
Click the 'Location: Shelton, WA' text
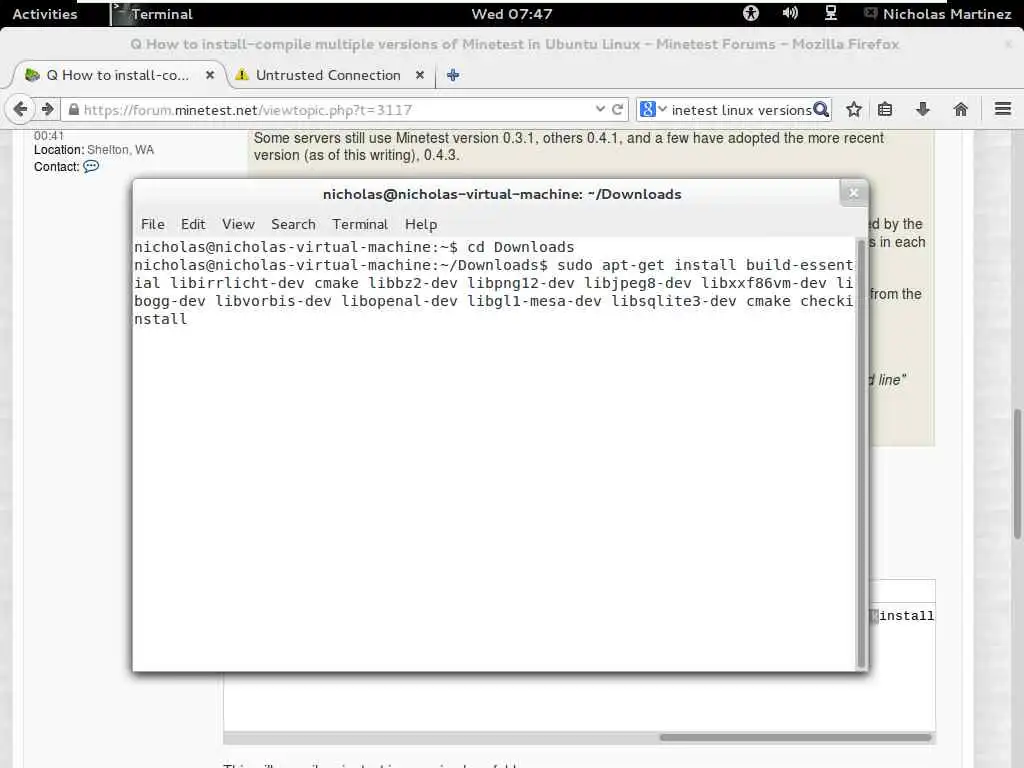coord(94,150)
